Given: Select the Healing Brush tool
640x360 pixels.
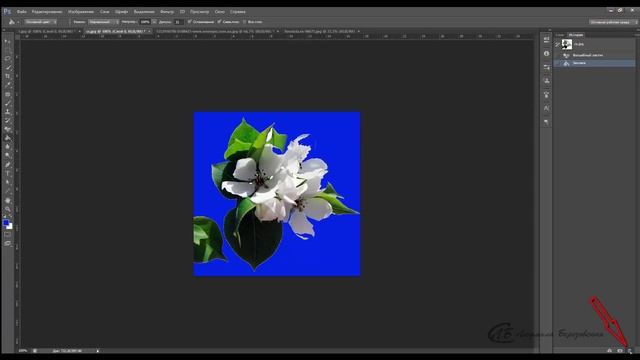Looking at the screenshot, I should [x=7, y=94].
